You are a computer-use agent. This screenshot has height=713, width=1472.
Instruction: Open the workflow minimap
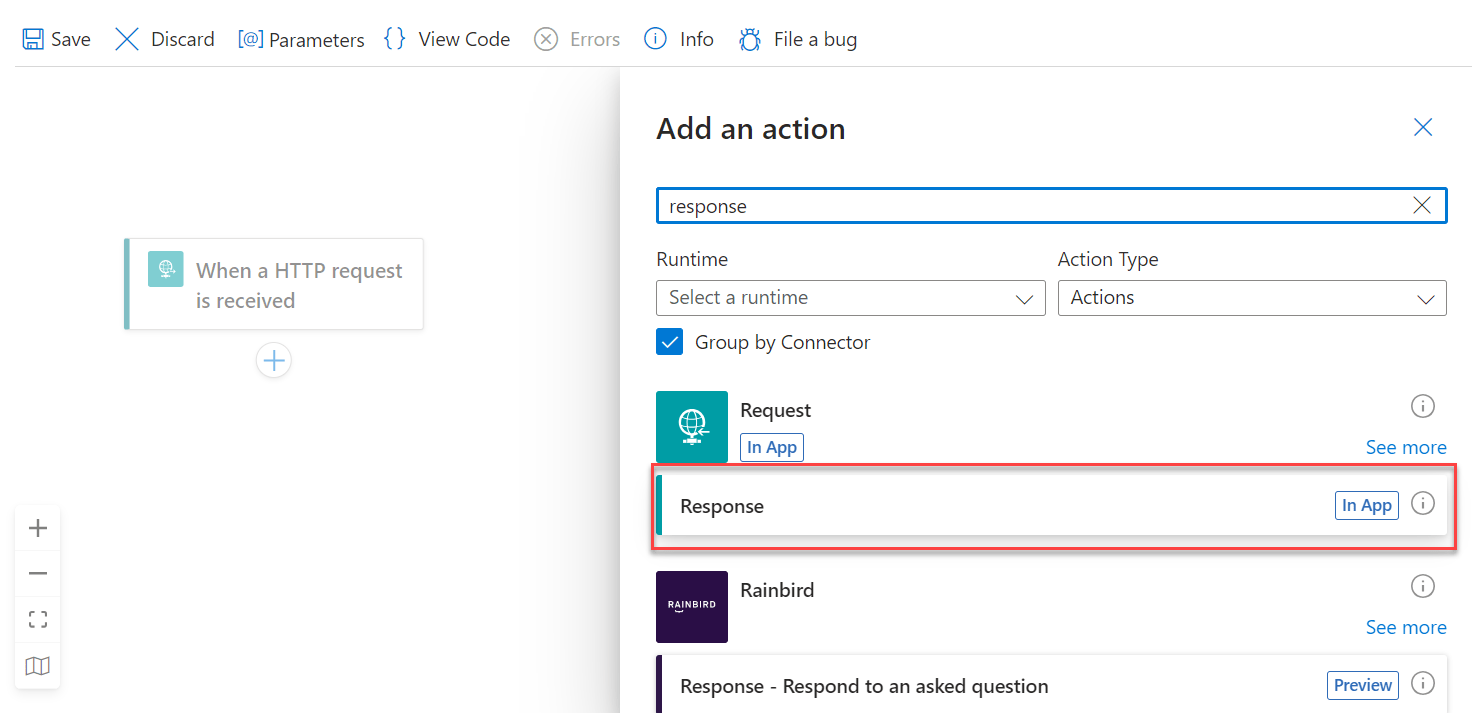(x=37, y=665)
